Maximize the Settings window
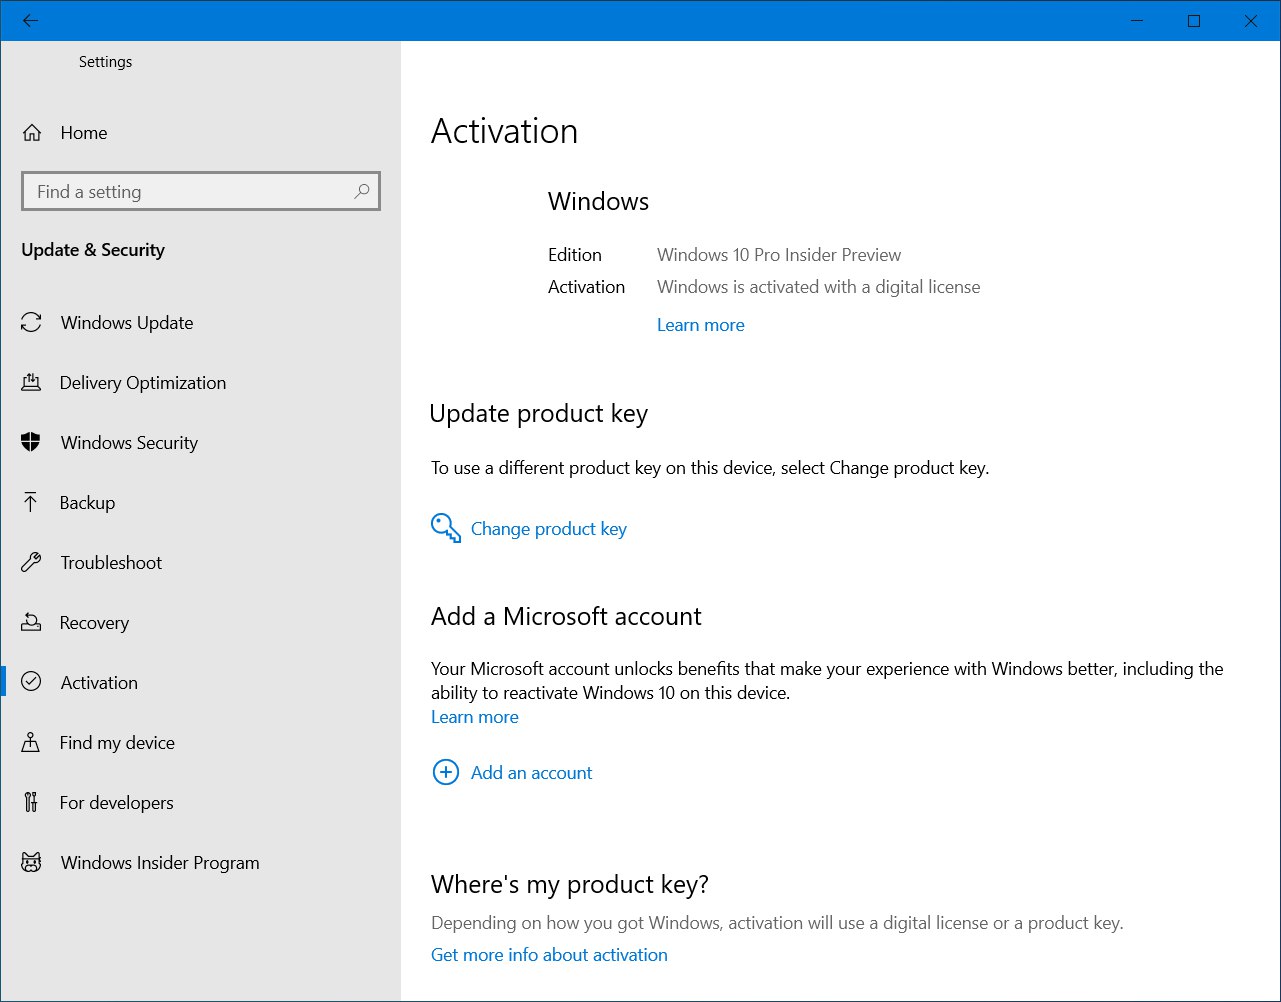The width and height of the screenshot is (1281, 1002). click(1194, 20)
